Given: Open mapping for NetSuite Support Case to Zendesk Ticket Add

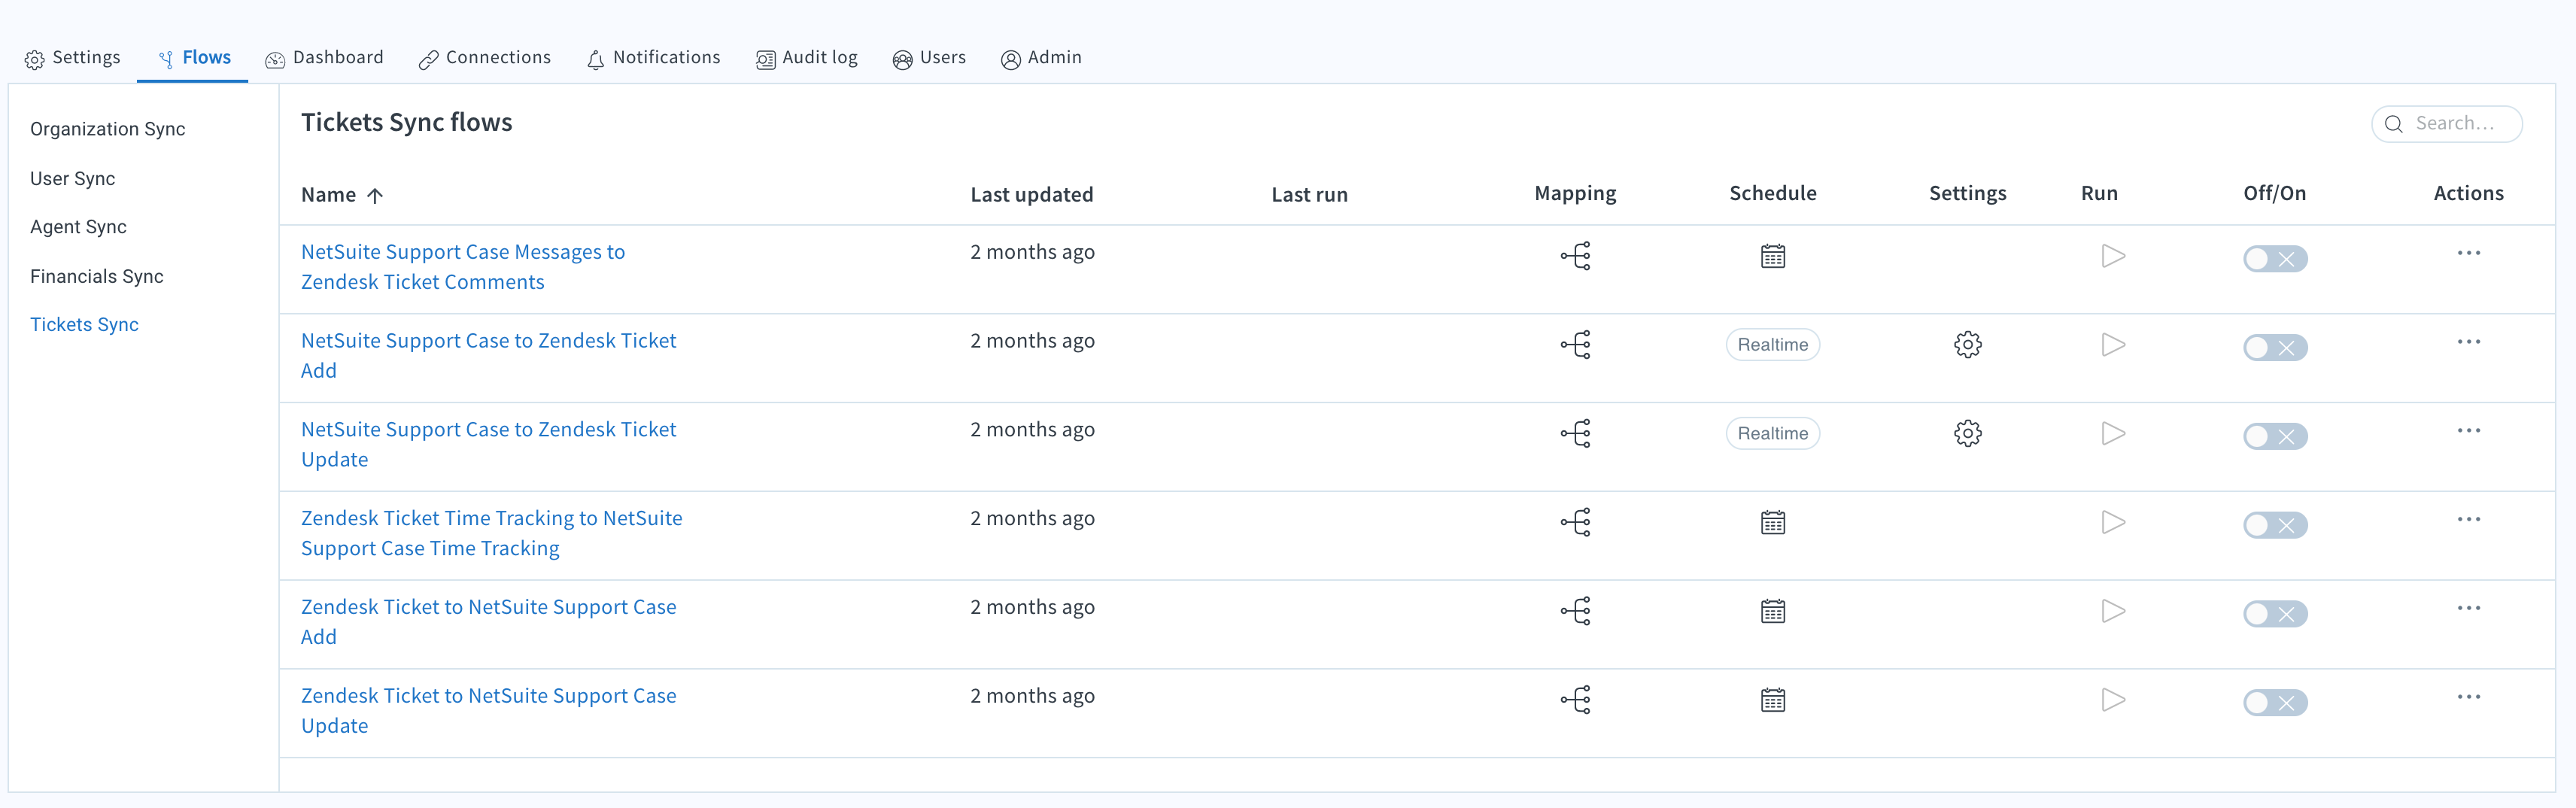Looking at the screenshot, I should [x=1575, y=345].
